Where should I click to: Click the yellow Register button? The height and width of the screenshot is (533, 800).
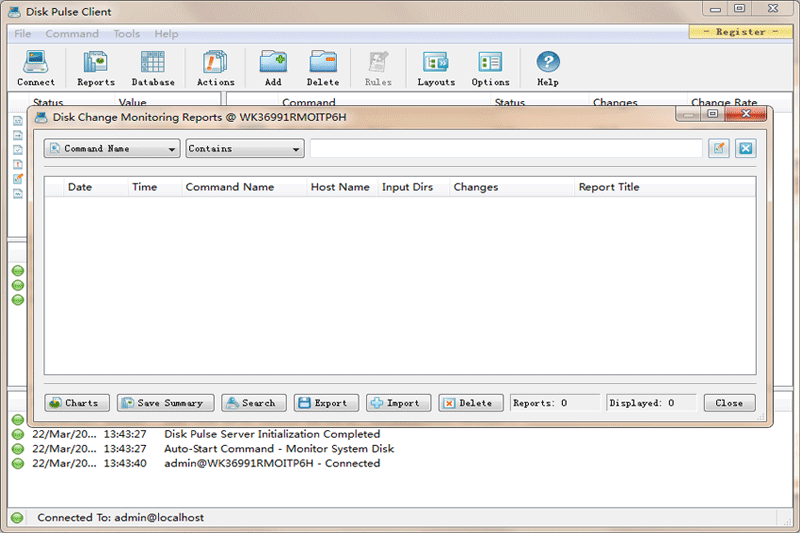point(740,32)
